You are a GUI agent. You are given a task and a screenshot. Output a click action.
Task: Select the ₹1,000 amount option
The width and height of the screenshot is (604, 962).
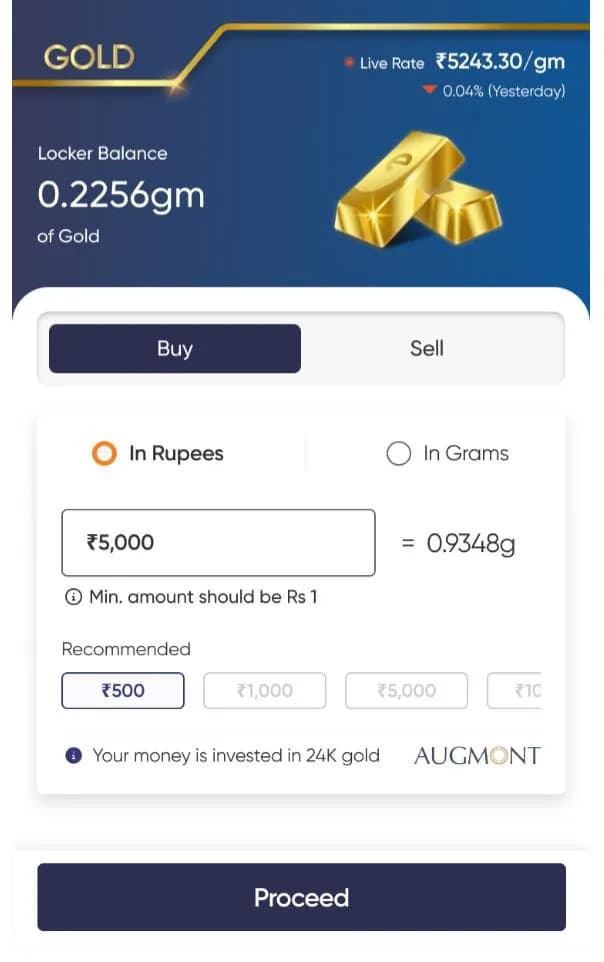[264, 690]
